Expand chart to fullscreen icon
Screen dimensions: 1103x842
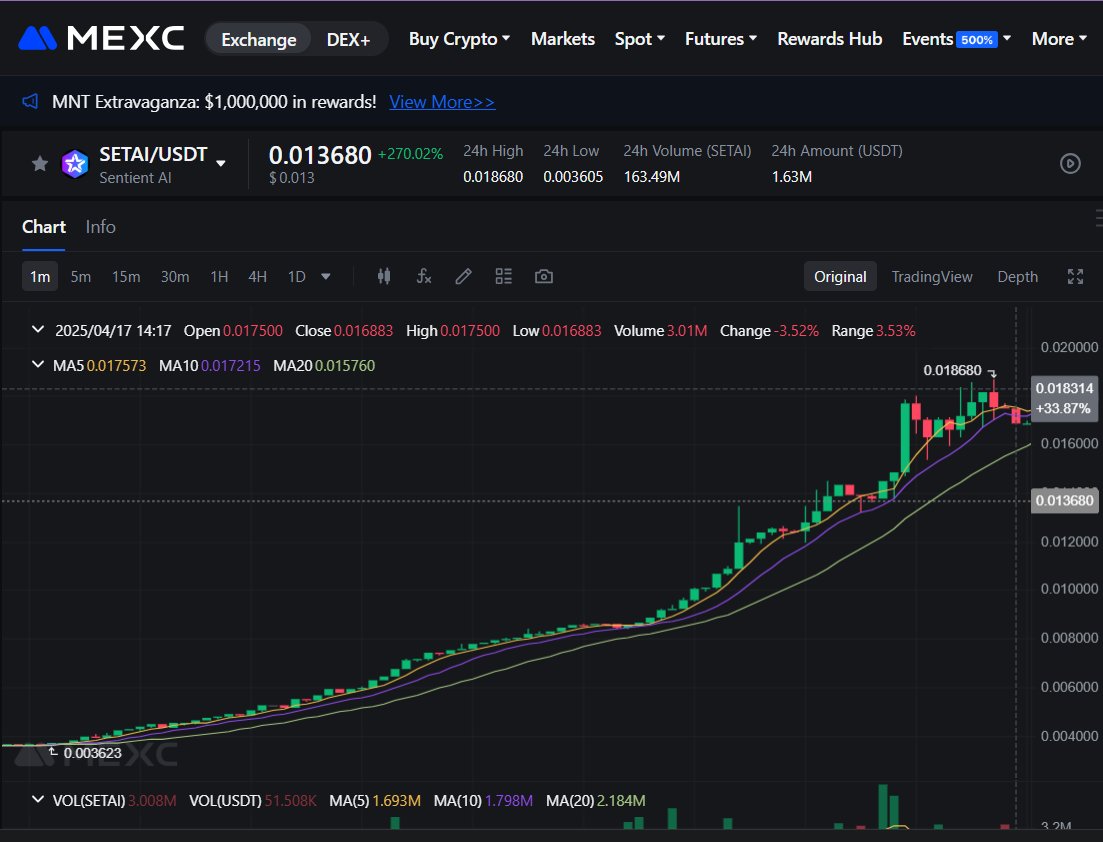(1075, 276)
